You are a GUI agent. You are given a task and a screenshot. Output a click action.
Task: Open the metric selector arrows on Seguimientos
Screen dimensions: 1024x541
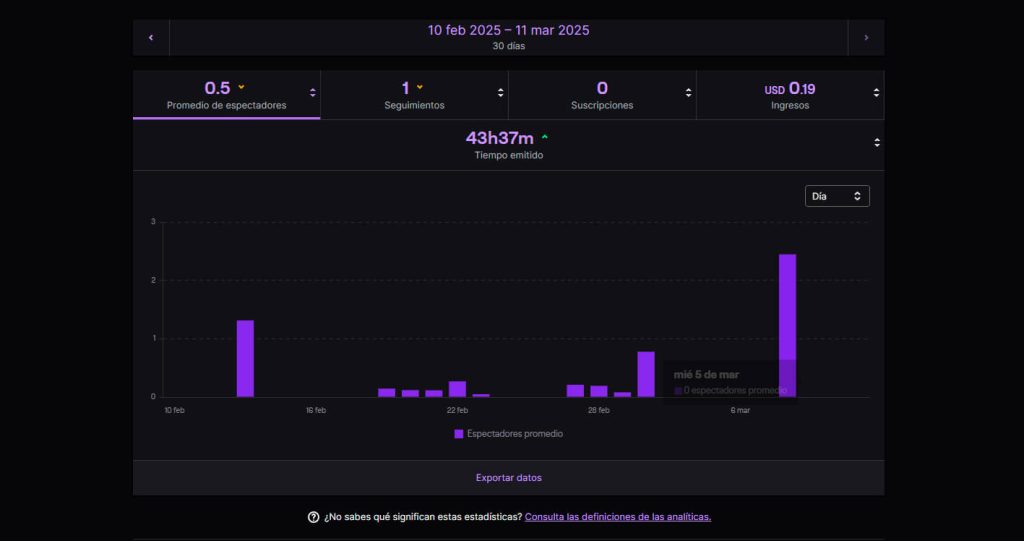501,93
